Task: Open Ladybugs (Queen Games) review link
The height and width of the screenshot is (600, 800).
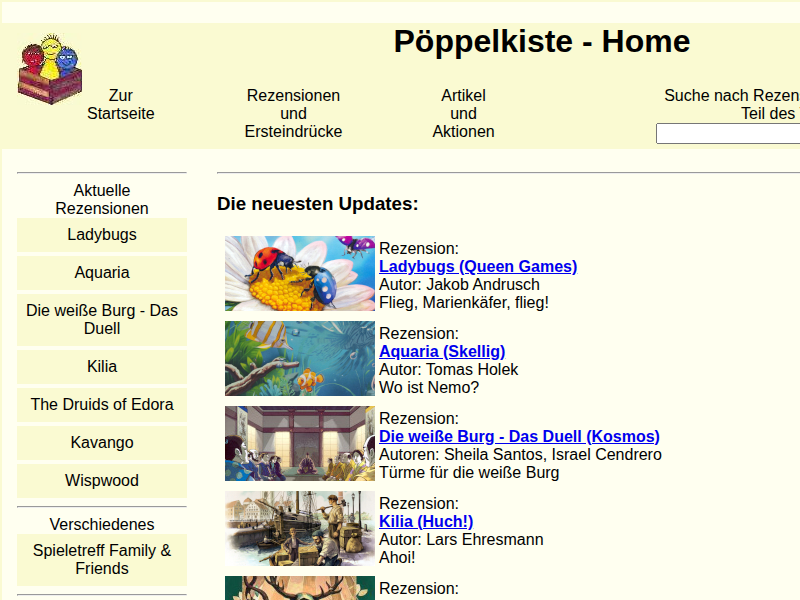Action: [478, 267]
